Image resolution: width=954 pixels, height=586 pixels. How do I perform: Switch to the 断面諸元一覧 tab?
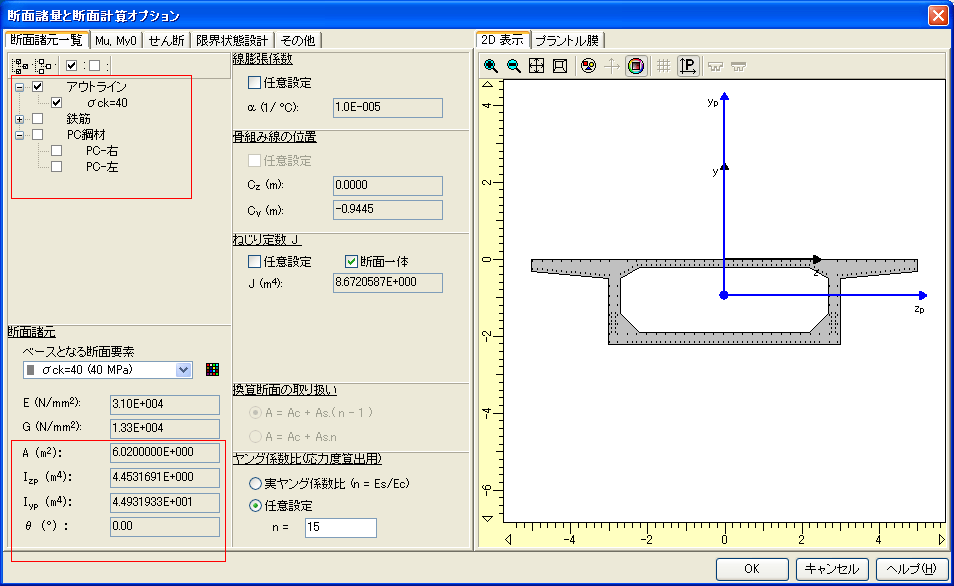click(x=47, y=40)
